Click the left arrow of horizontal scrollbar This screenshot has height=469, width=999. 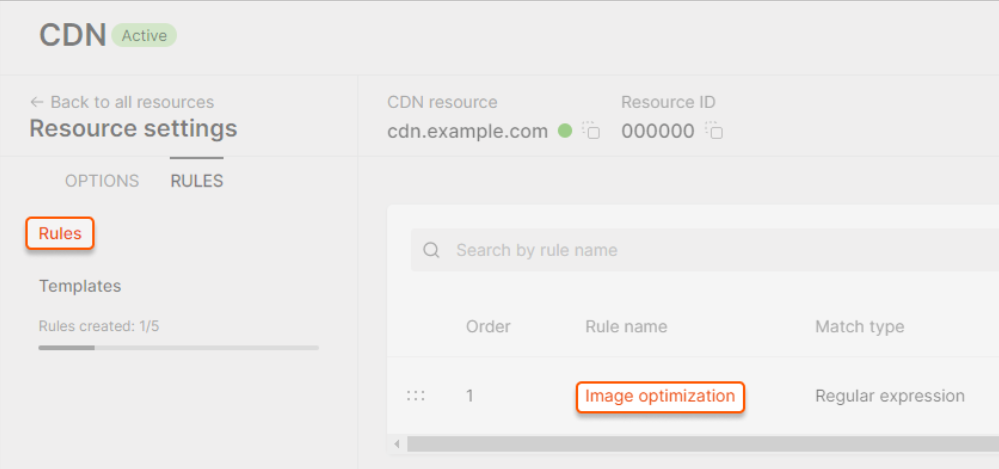click(x=398, y=444)
